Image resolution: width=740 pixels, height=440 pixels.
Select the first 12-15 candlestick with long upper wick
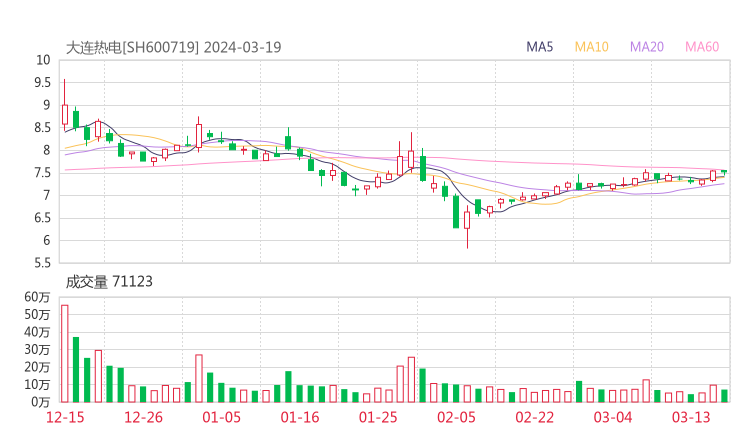coord(65,105)
